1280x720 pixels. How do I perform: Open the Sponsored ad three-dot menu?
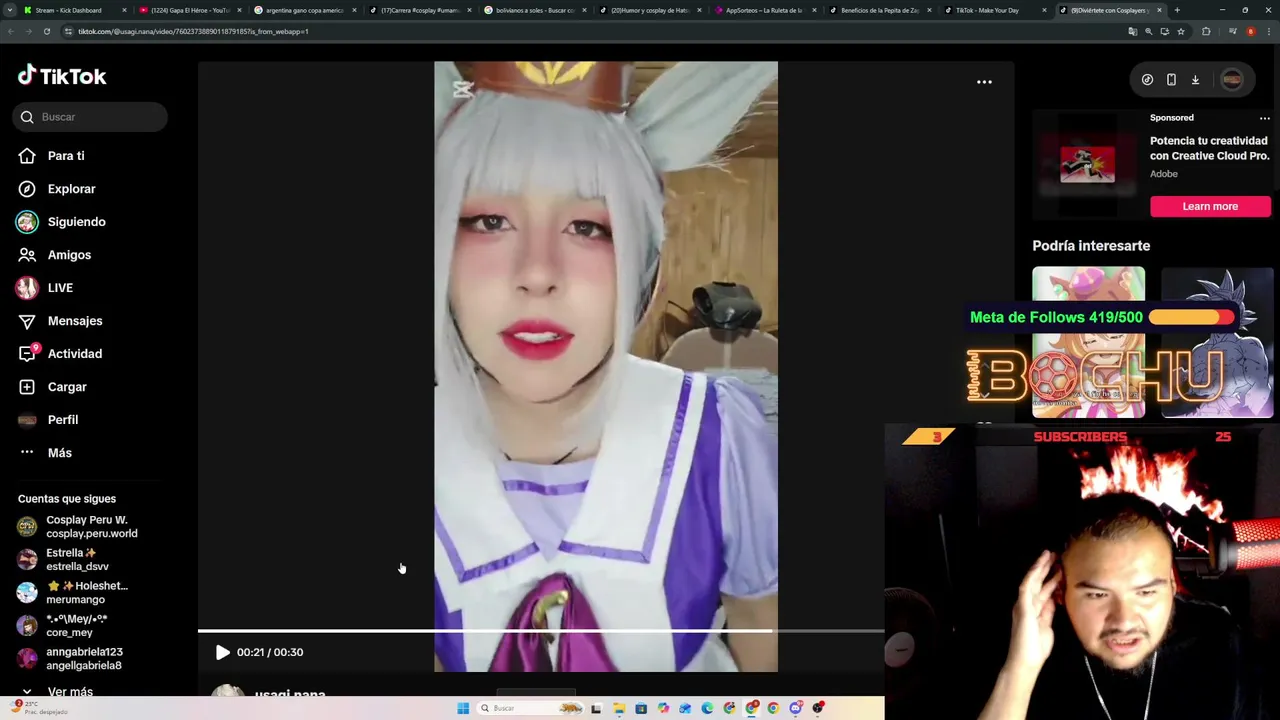1264,118
